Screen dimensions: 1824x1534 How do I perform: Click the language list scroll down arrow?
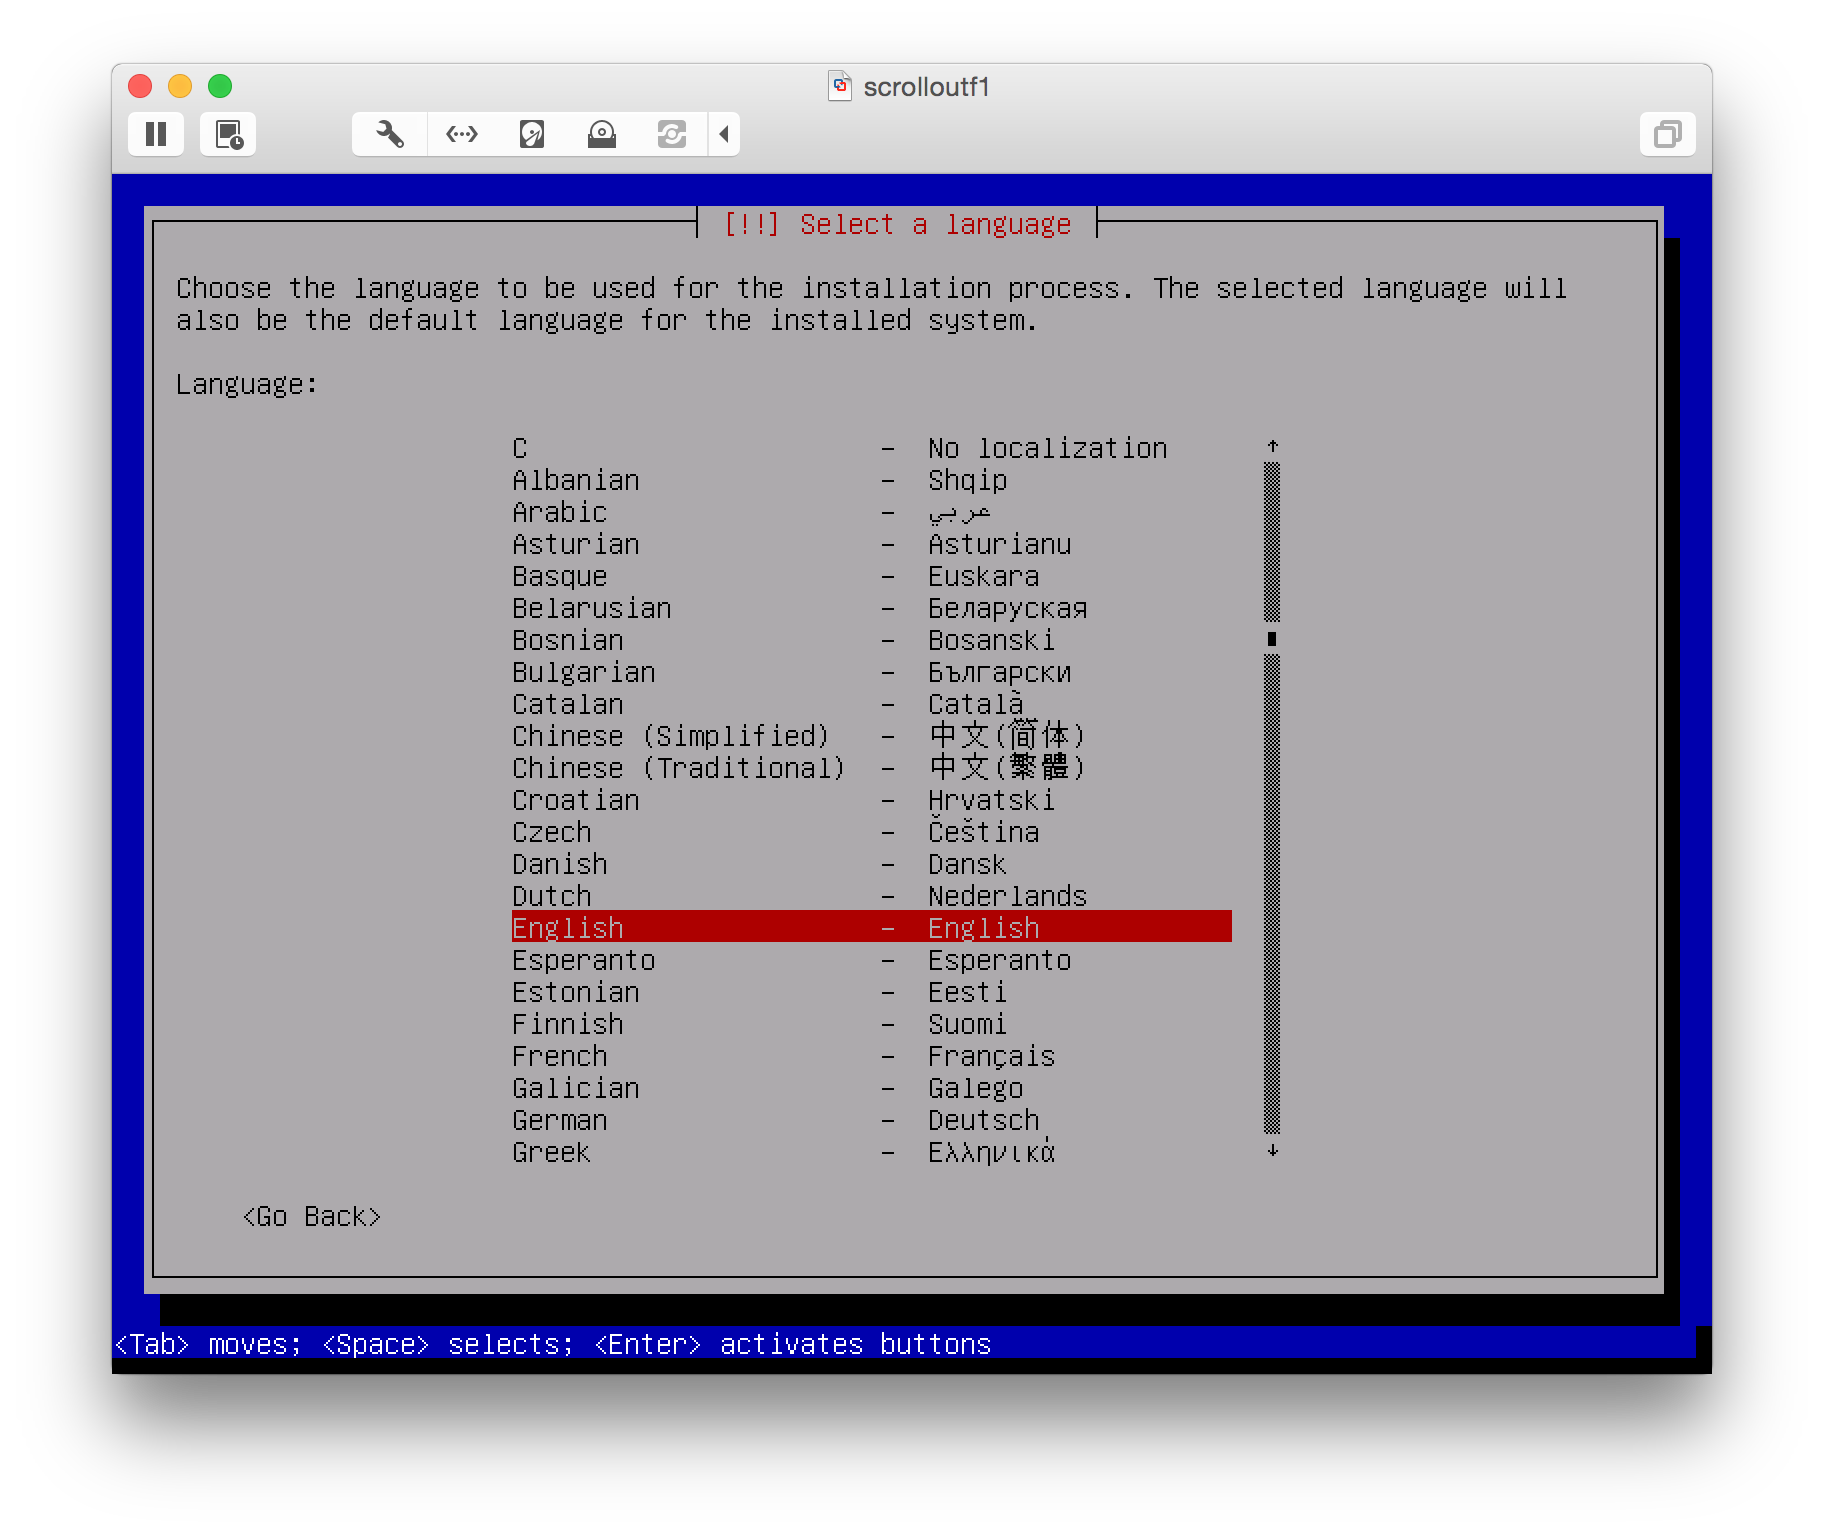point(1272,1151)
